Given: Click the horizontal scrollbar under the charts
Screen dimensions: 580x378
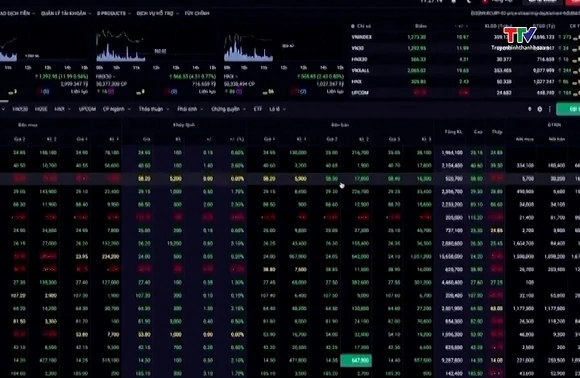Looking at the screenshot, I should (x=4, y=101).
